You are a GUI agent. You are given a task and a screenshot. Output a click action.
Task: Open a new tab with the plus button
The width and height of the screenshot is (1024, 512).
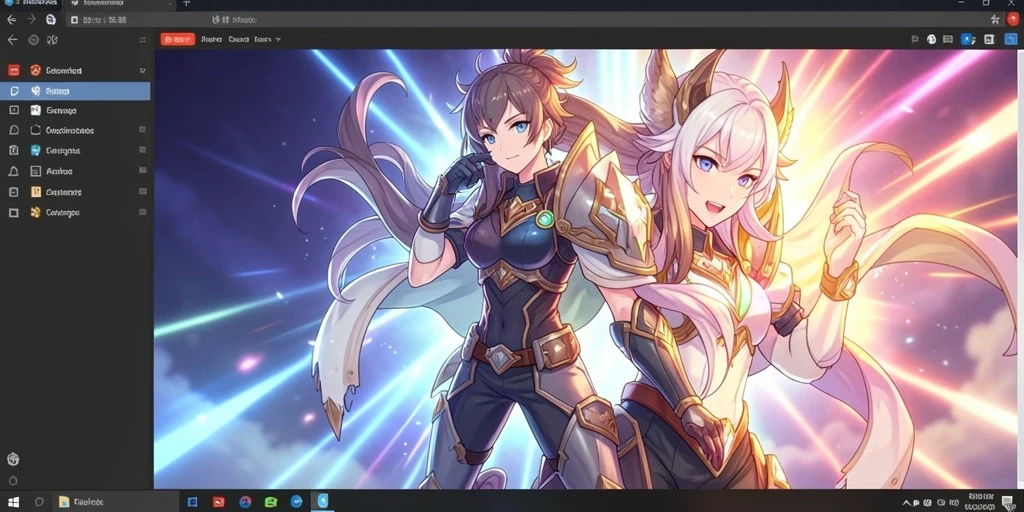186,4
